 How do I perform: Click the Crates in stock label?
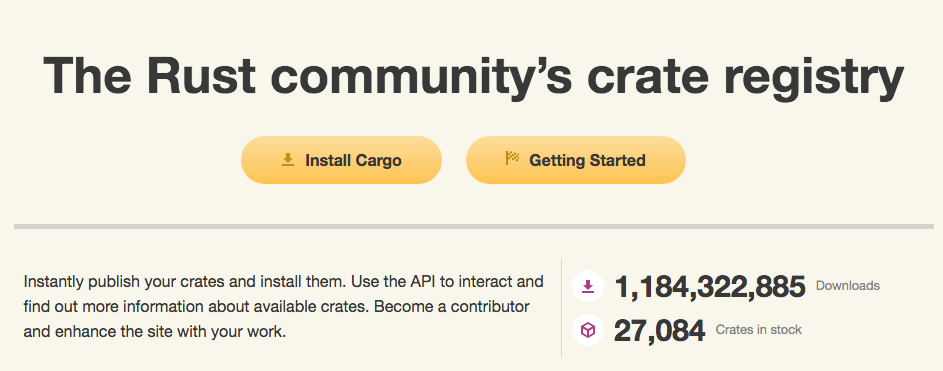tap(758, 330)
